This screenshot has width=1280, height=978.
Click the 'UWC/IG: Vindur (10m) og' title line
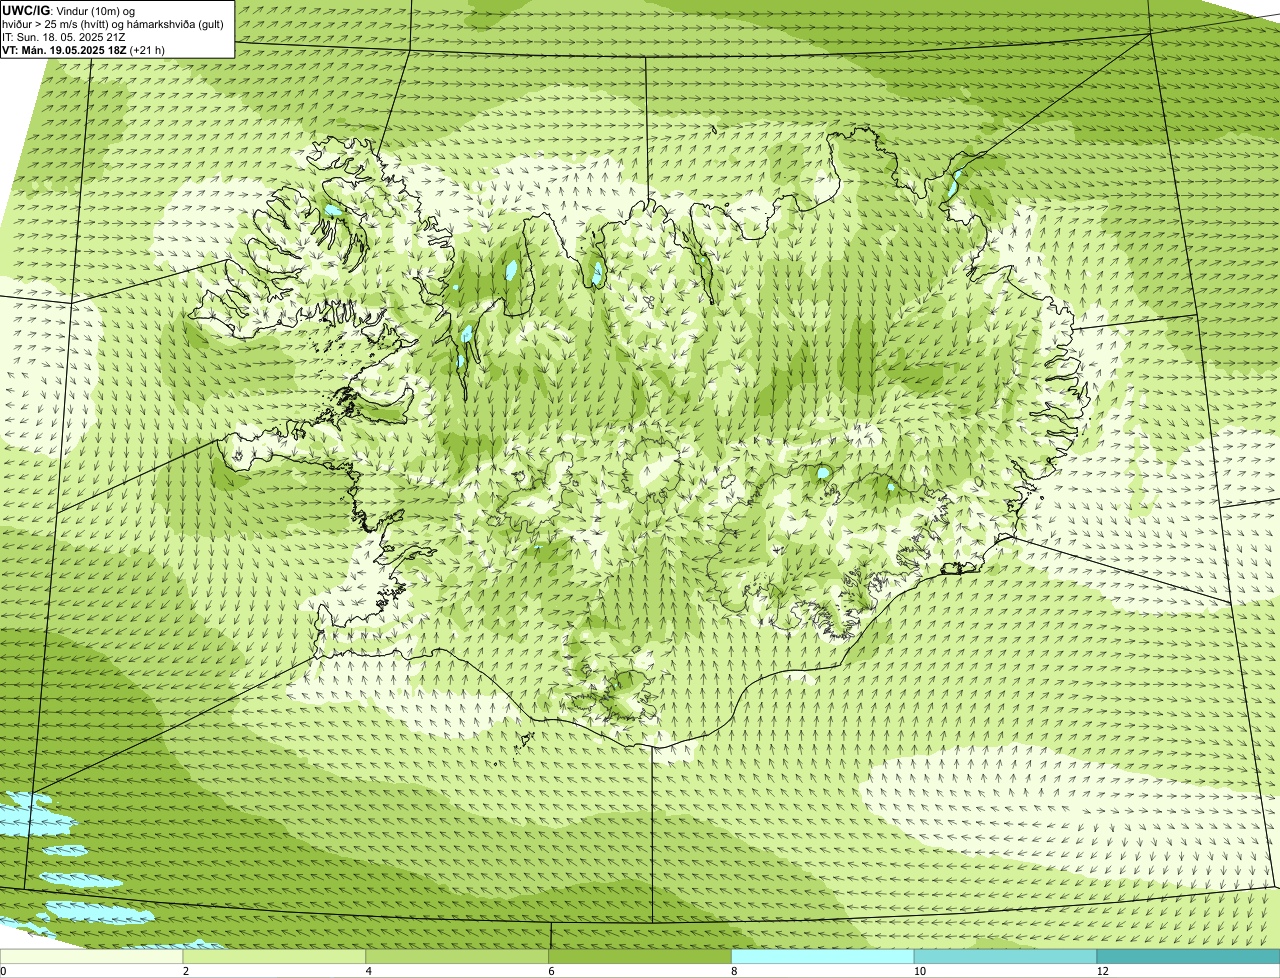(69, 10)
